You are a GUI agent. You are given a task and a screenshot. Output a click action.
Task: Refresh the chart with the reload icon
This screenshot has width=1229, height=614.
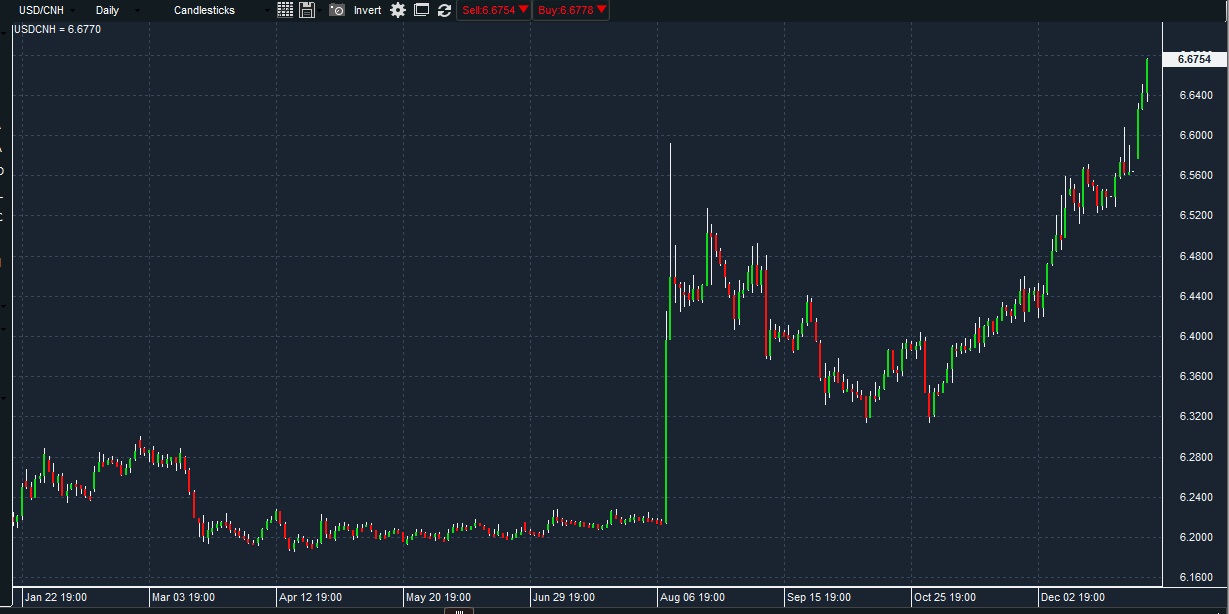click(x=444, y=10)
